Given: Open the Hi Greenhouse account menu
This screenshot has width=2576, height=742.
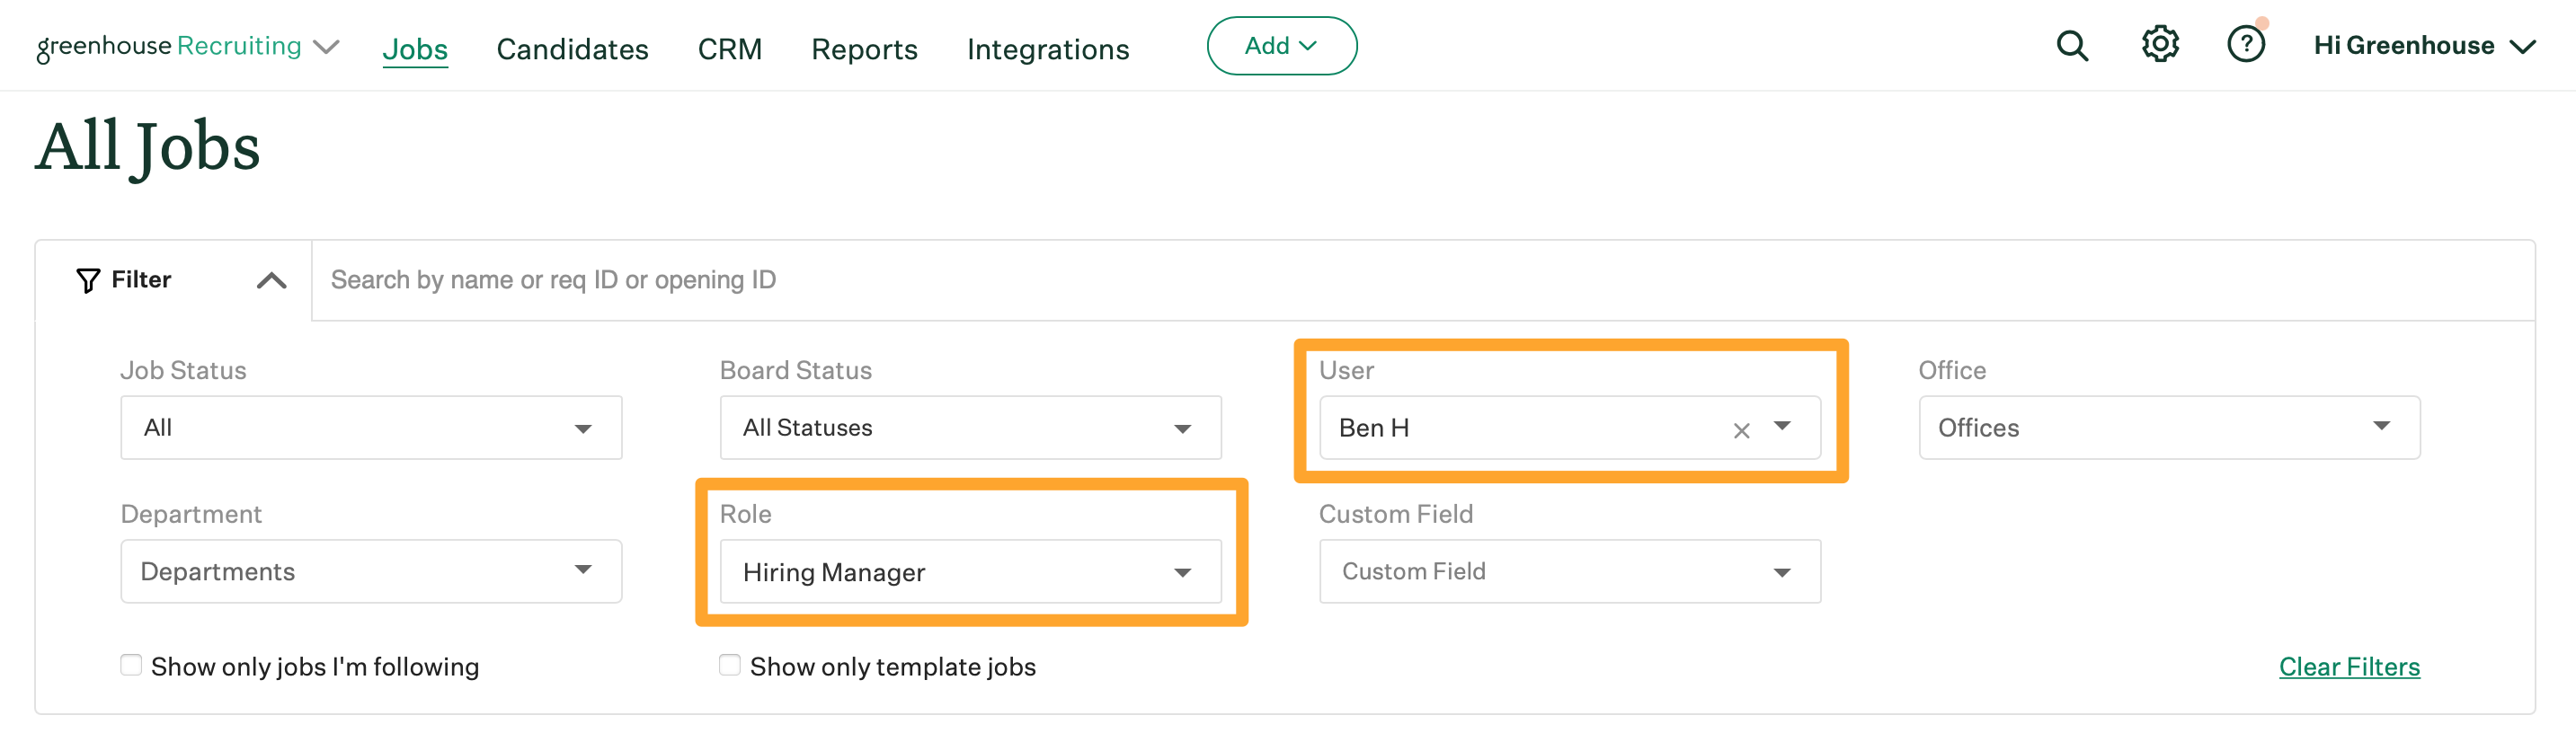Looking at the screenshot, I should (x=2425, y=46).
